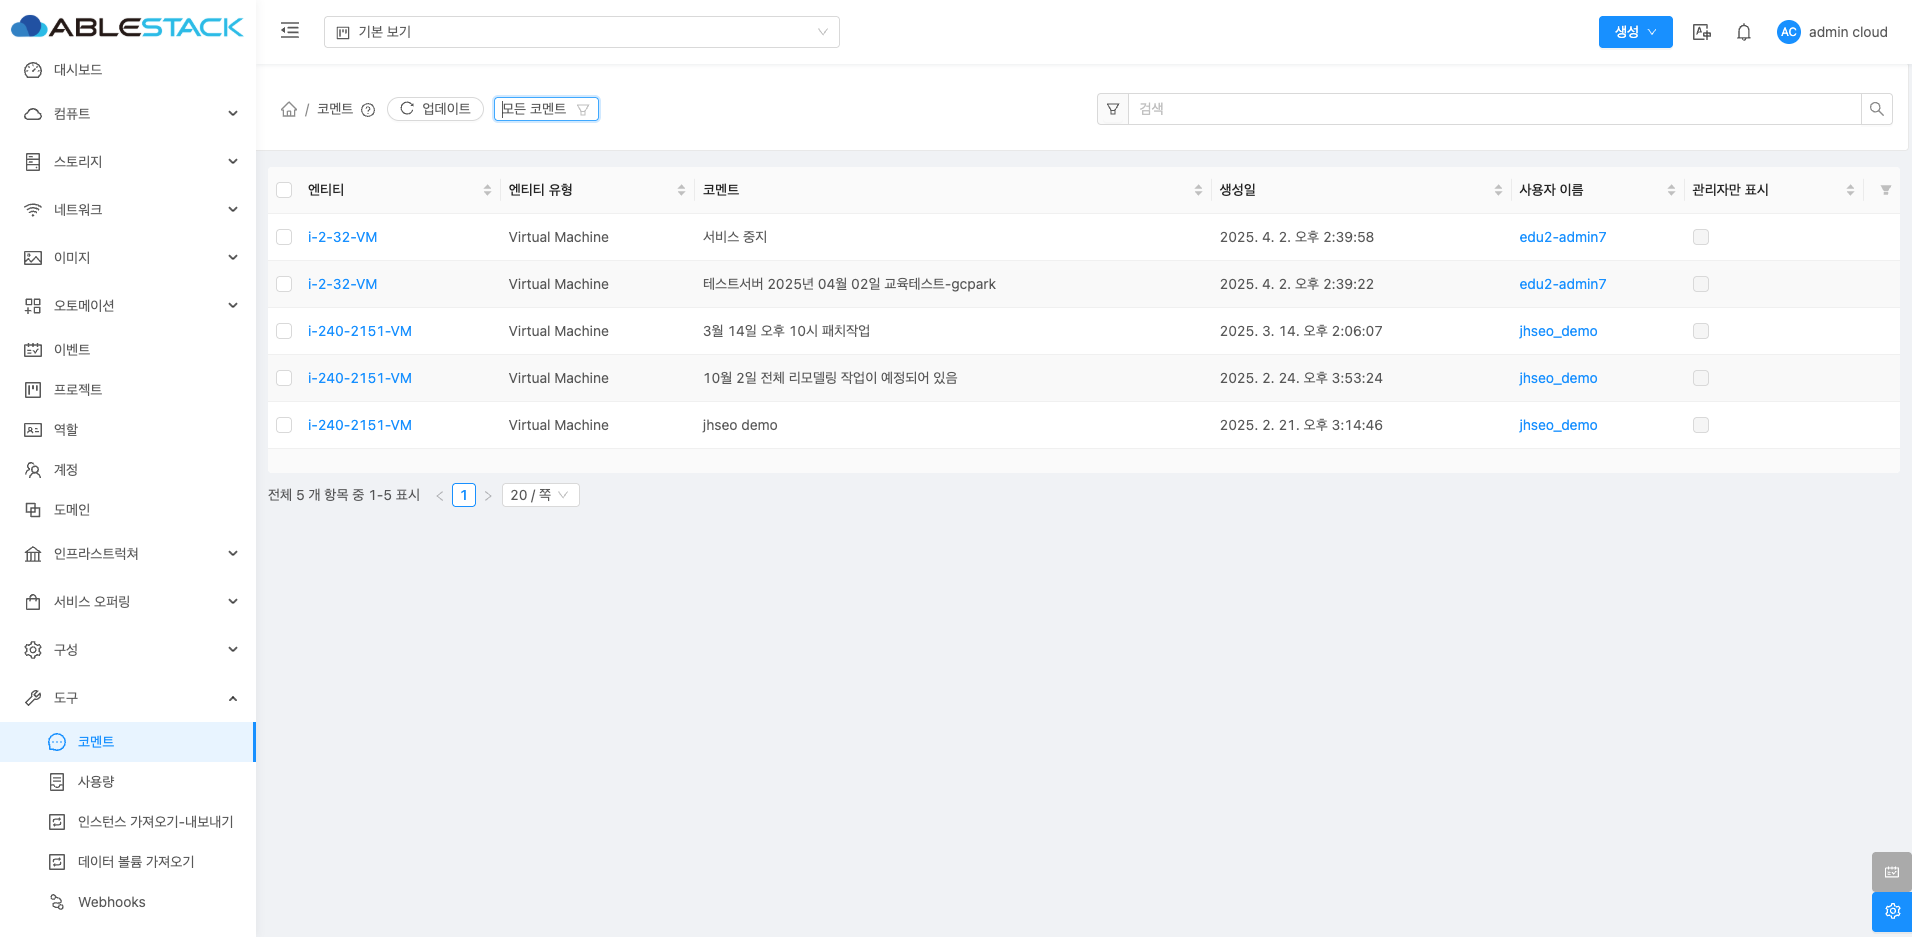Click the ABLESTACK logo
This screenshot has width=1912, height=937.
point(127,27)
